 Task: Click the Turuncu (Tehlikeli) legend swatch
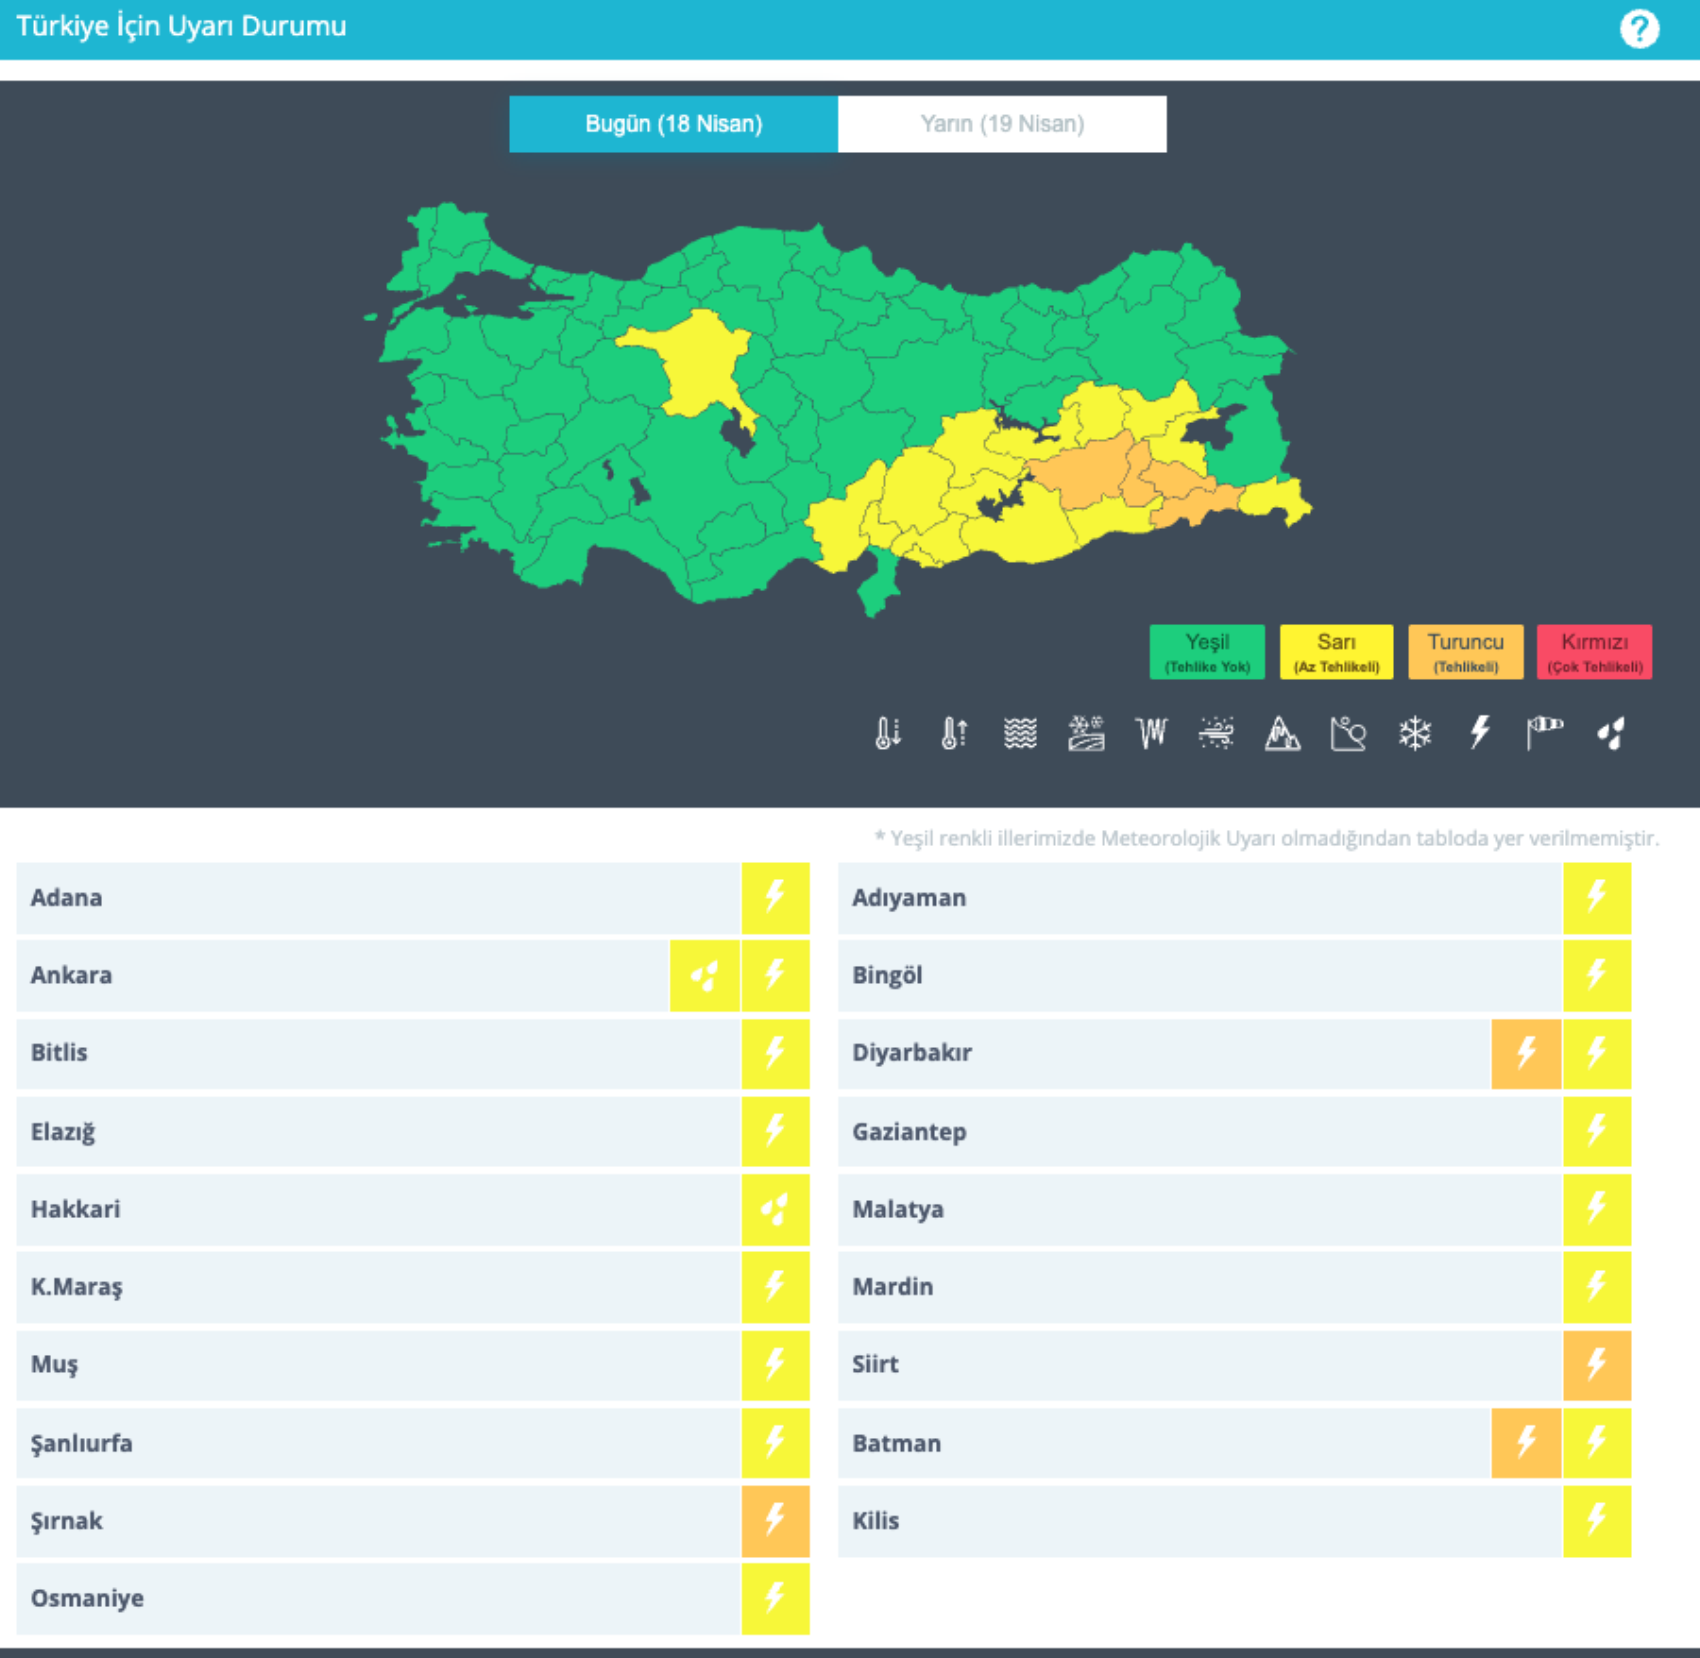pos(1465,652)
